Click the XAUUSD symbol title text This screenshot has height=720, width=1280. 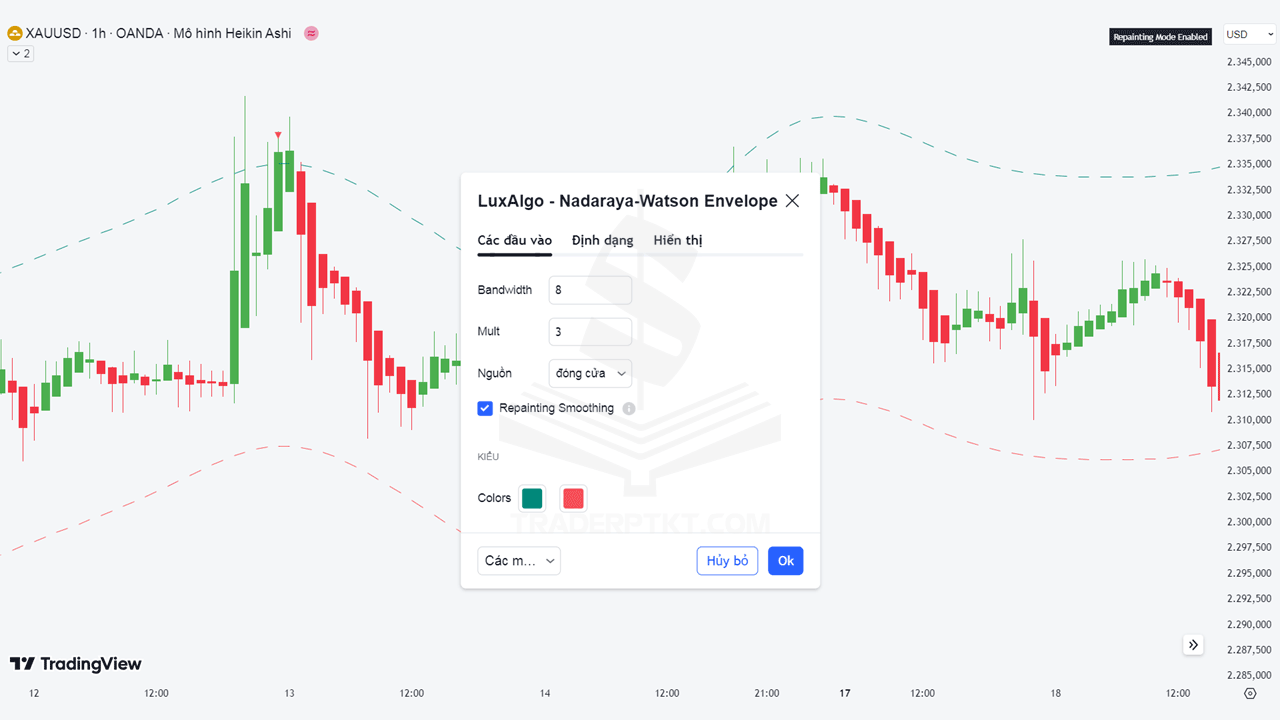click(x=53, y=33)
